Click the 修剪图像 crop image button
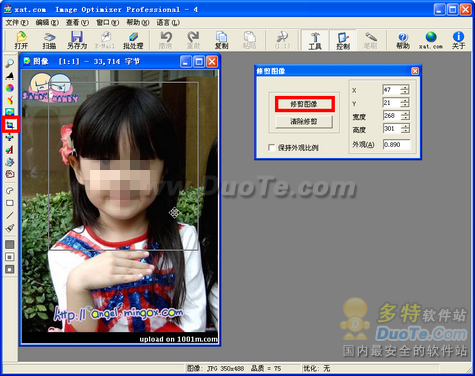Viewport: 475px width, 376px height. (x=304, y=104)
